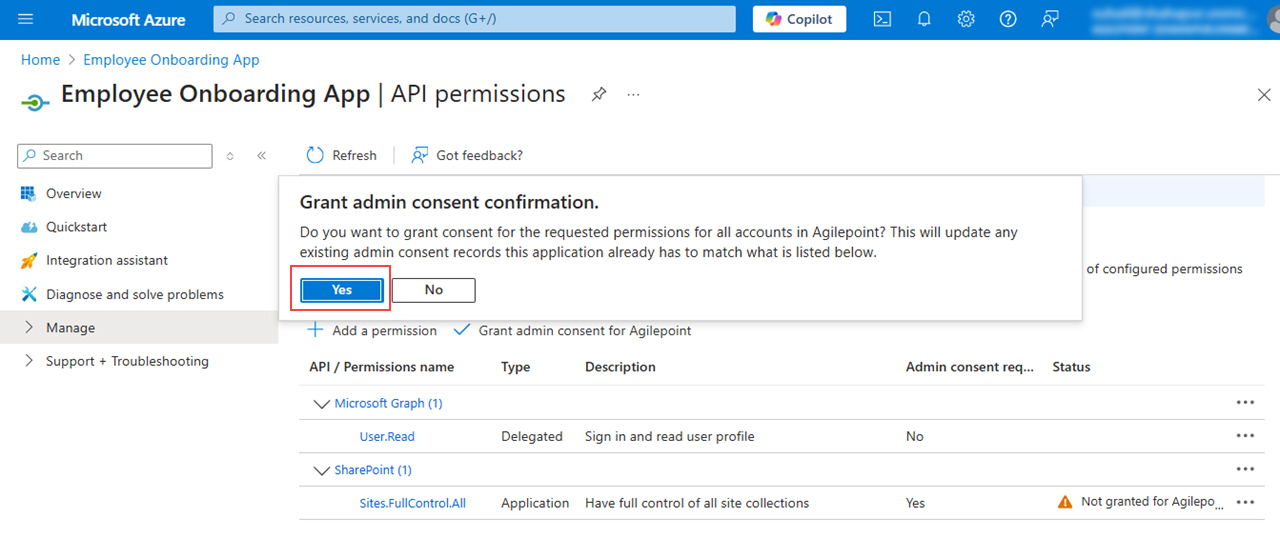1280x538 pixels.
Task: Click the Diagnose and solve problems wrench icon
Action: pyautogui.click(x=28, y=294)
